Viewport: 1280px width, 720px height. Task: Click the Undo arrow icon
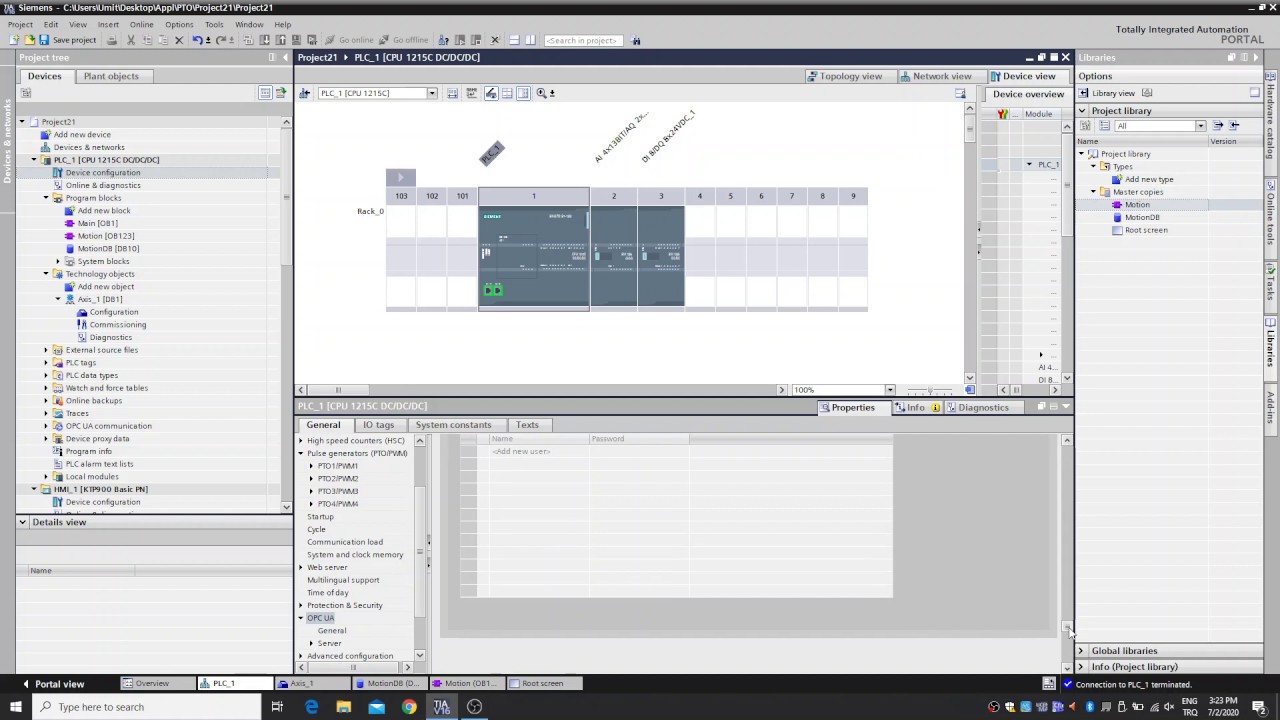point(198,40)
